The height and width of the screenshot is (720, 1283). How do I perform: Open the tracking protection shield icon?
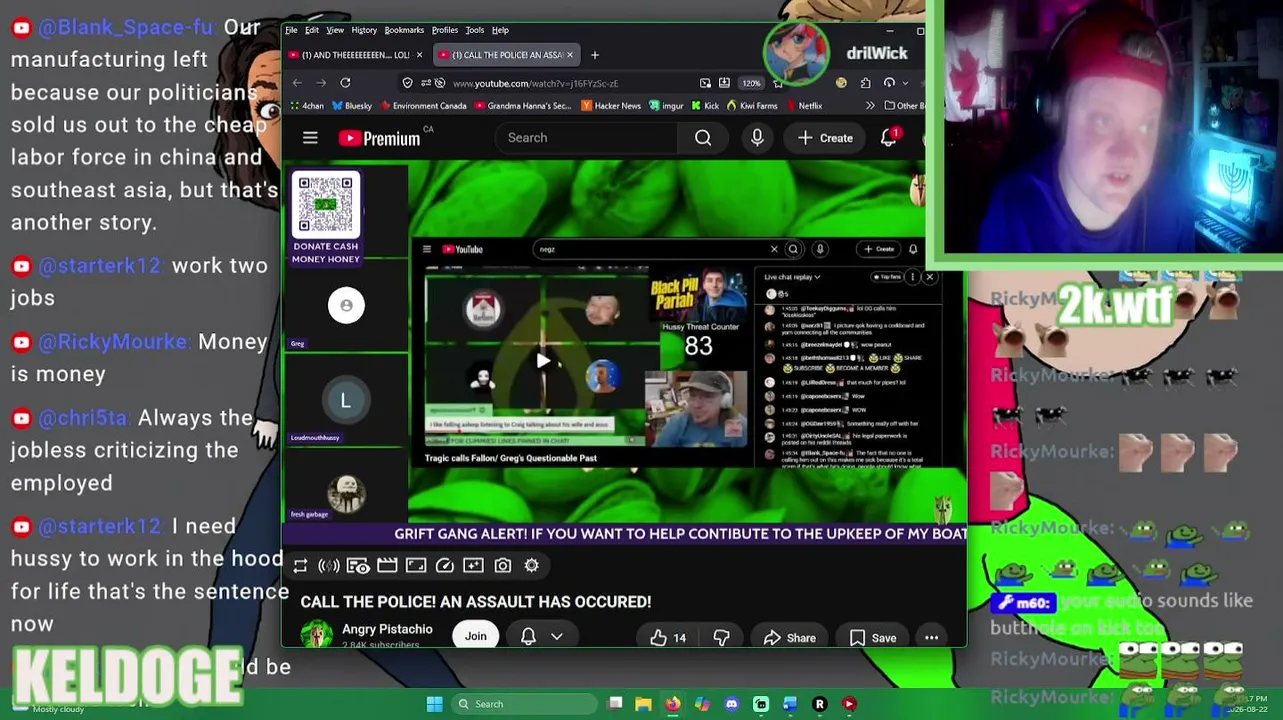(407, 83)
